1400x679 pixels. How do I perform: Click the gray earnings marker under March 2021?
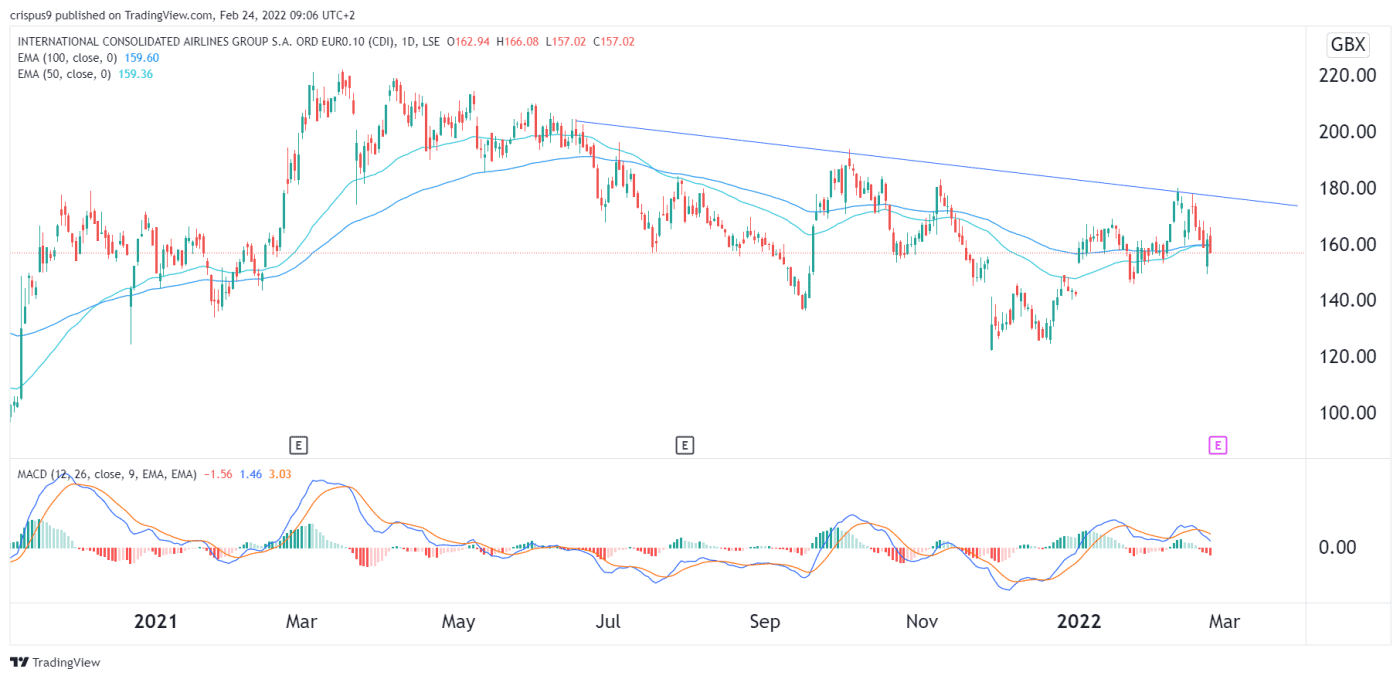297,444
